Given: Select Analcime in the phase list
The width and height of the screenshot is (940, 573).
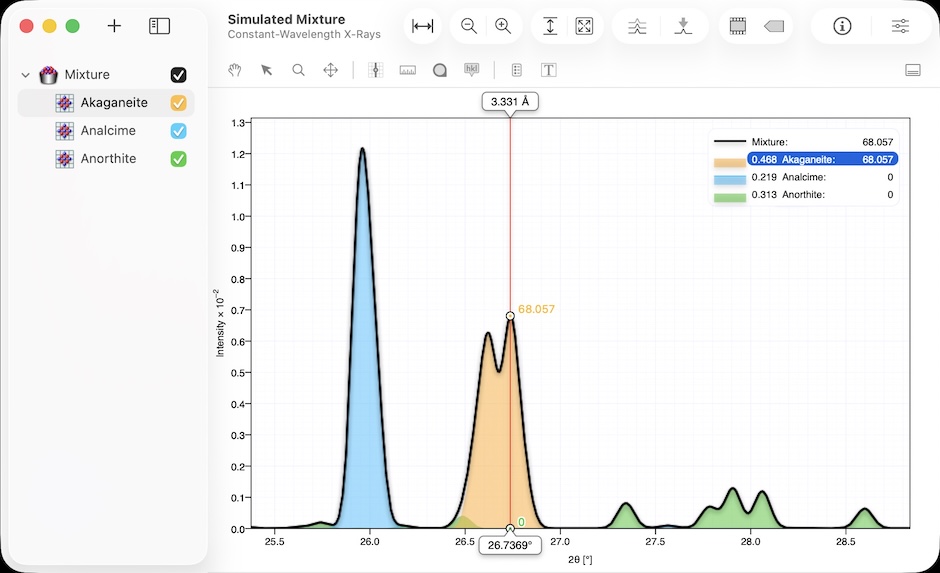Looking at the screenshot, I should pos(108,131).
